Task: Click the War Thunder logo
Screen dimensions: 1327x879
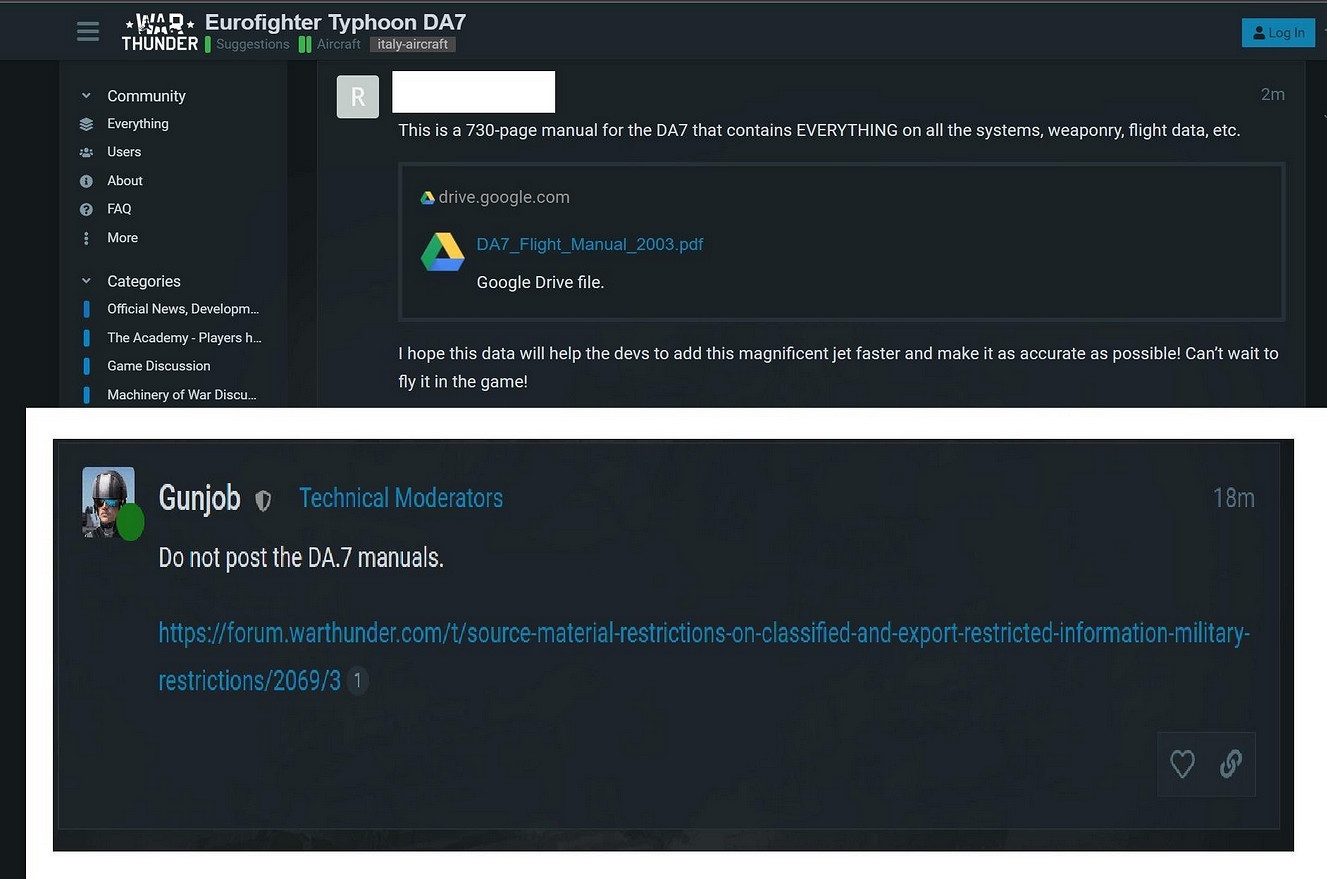Action: click(x=159, y=32)
